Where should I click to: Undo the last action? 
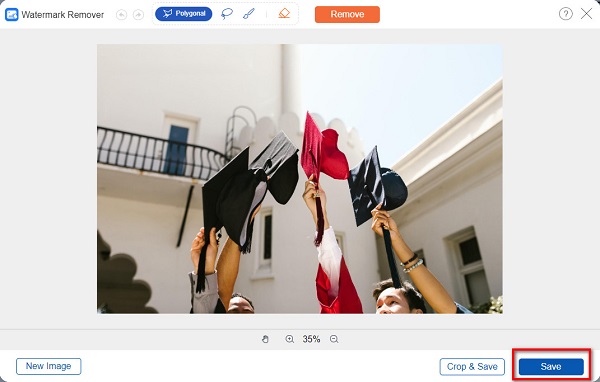point(121,15)
